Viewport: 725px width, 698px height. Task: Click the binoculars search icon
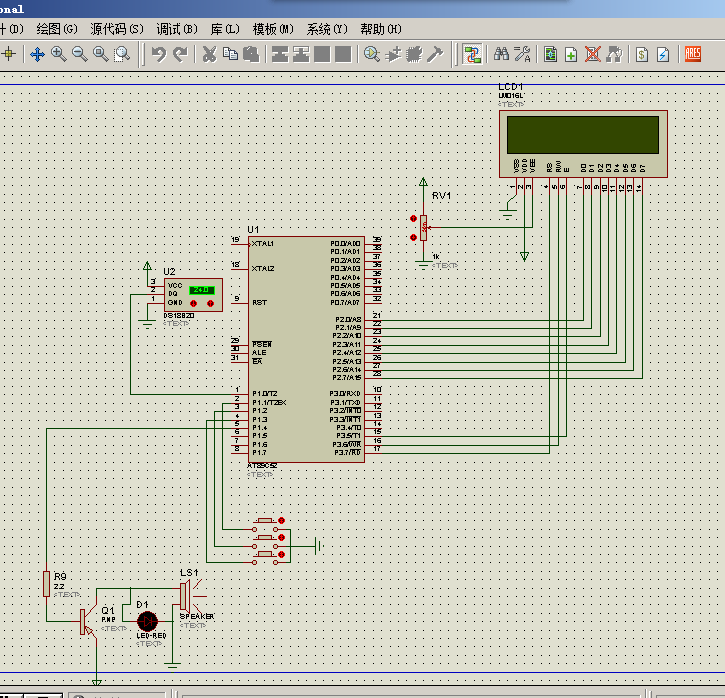point(501,55)
